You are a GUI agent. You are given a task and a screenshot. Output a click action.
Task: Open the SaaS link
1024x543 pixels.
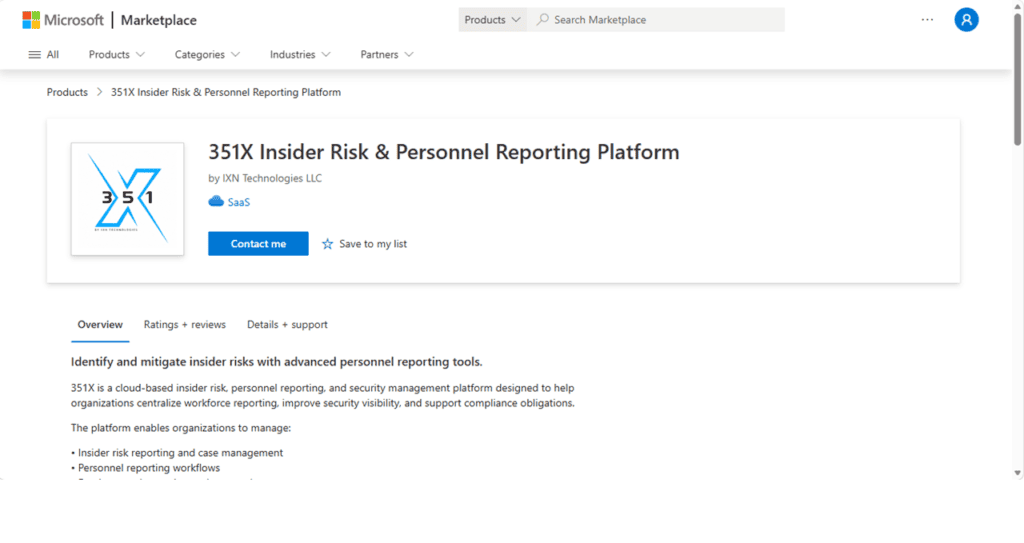[239, 203]
